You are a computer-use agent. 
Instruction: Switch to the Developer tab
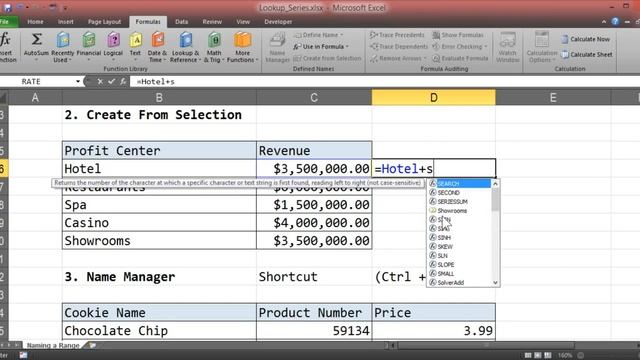pos(278,22)
